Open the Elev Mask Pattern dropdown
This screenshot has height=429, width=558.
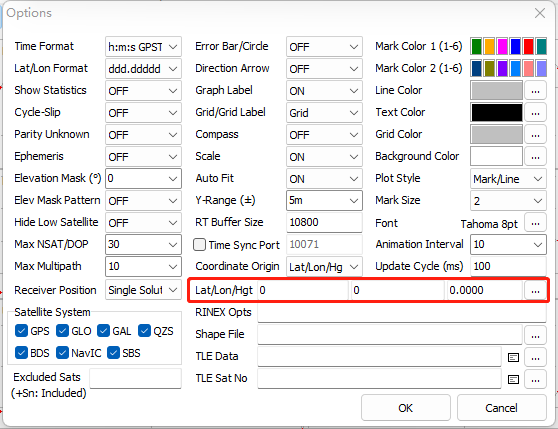pyautogui.click(x=143, y=201)
